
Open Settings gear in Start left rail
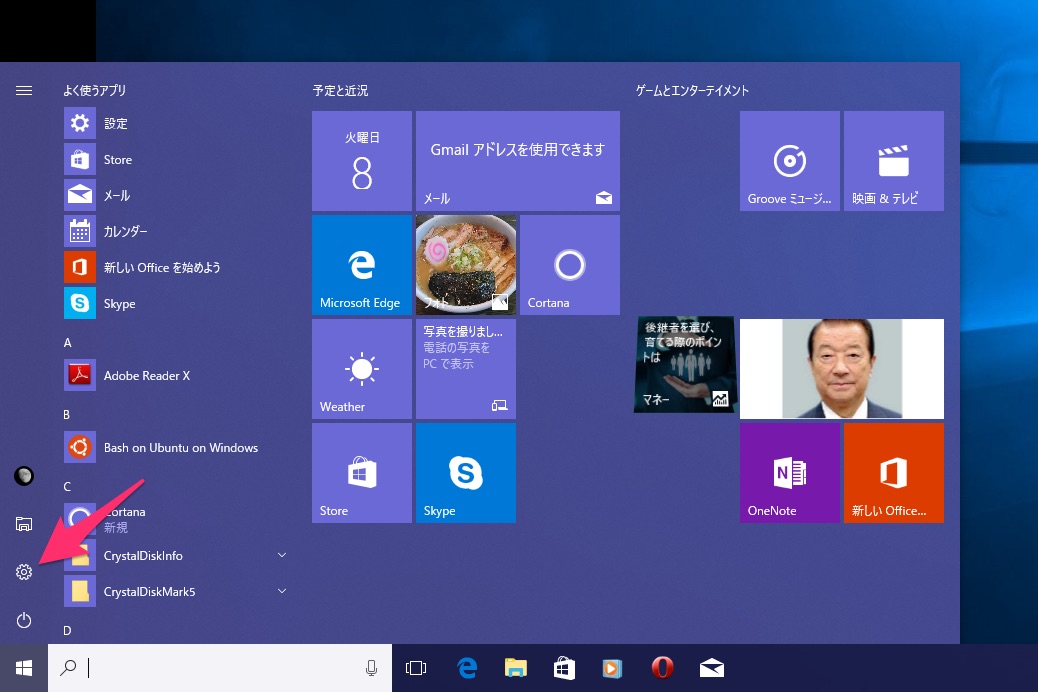click(x=24, y=571)
